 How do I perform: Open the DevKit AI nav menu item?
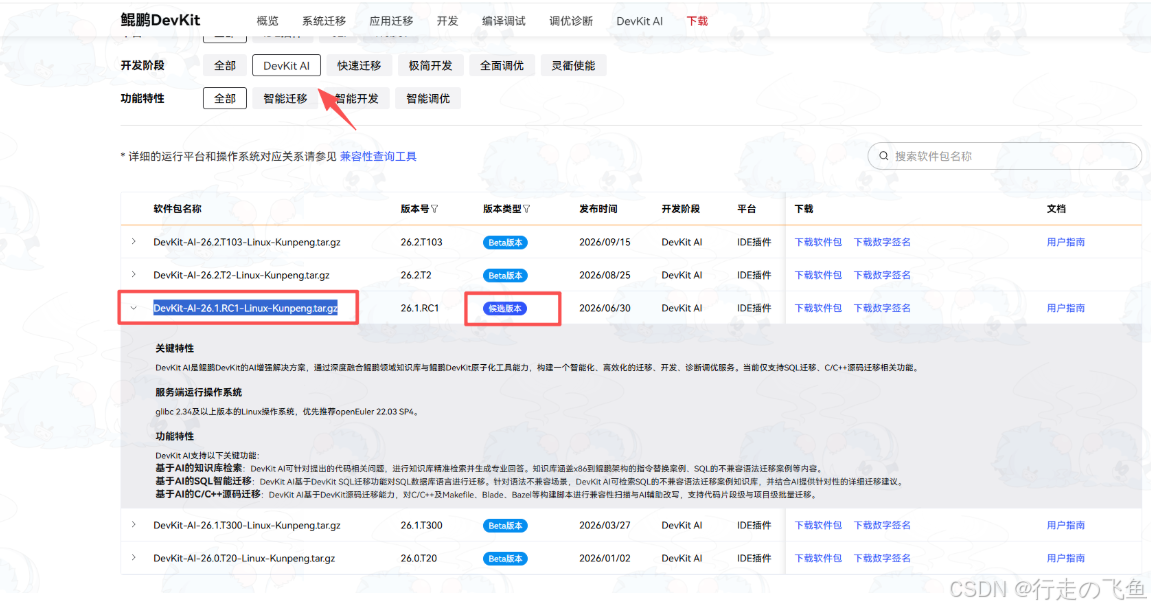639,21
